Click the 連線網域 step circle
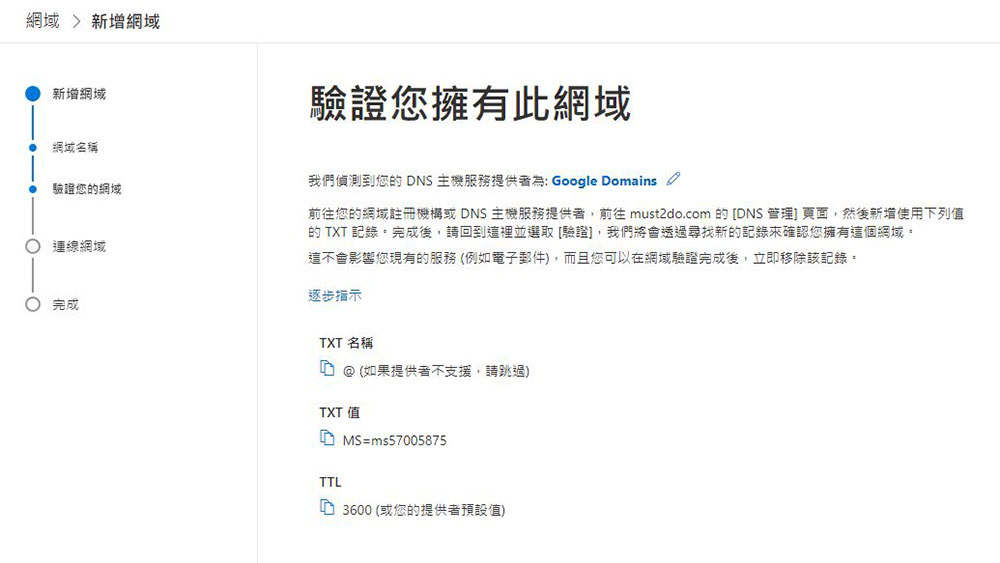Image resolution: width=1000 pixels, height=563 pixels. (33, 246)
